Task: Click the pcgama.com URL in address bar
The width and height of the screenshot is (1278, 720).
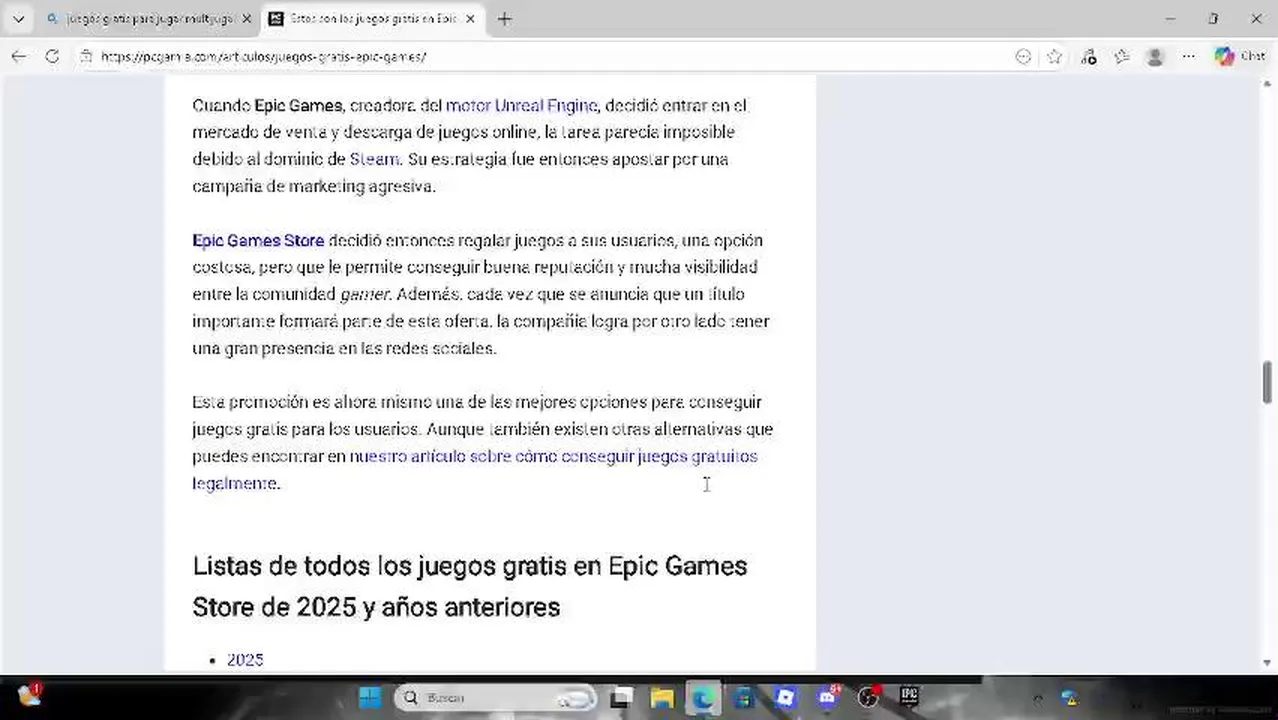Action: coord(264,57)
